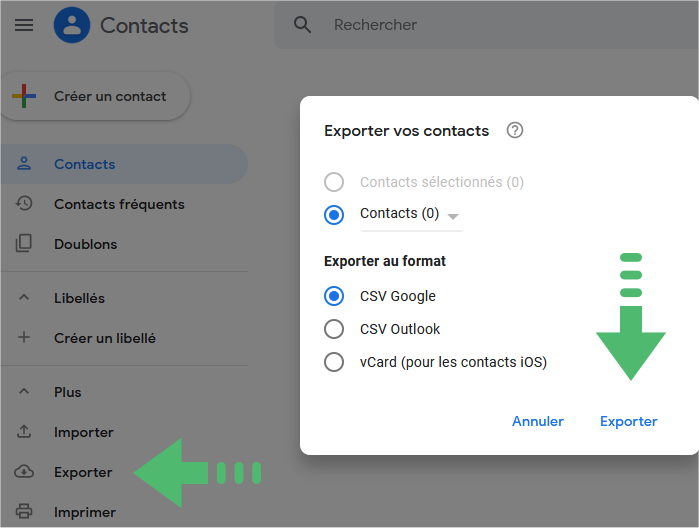This screenshot has height=528, width=699.
Task: Click the blue Contacts app logo
Action: [x=72, y=25]
